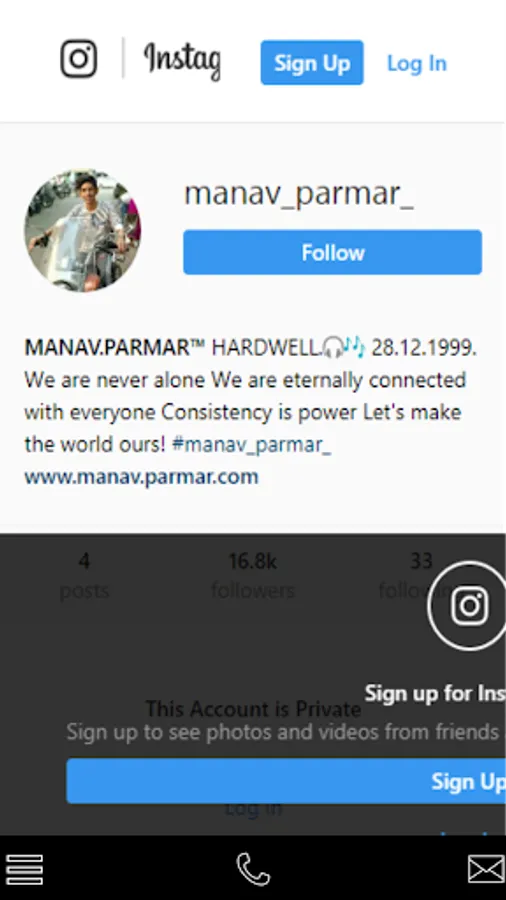Tap the phone call icon in bottom bar
This screenshot has height=900, width=506.
click(x=253, y=870)
